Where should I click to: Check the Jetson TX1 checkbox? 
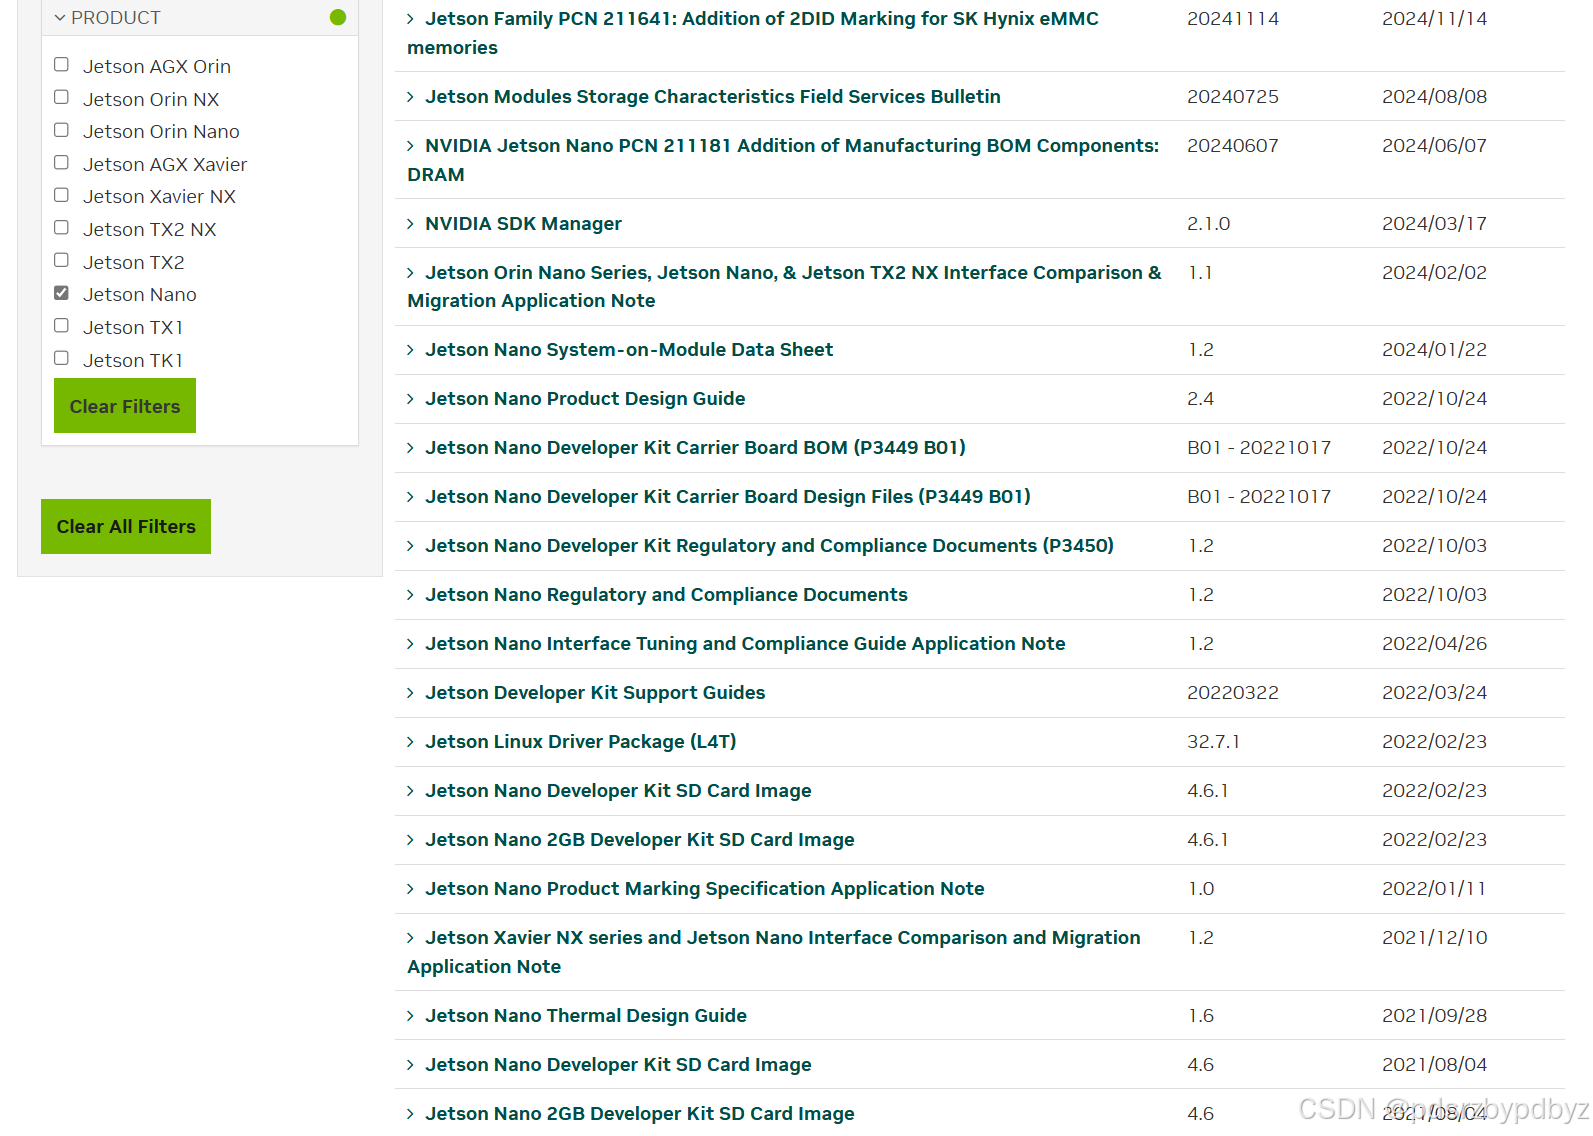point(61,326)
